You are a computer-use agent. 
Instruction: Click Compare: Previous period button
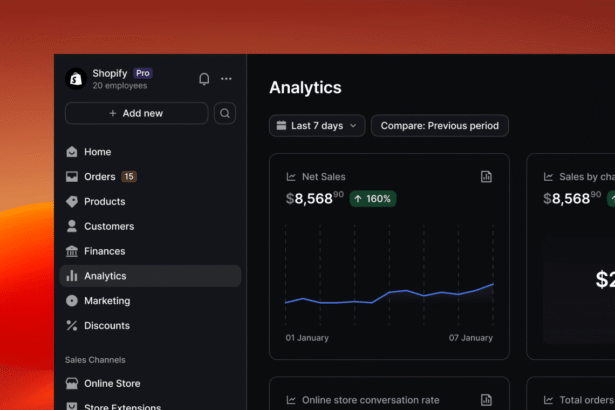coord(440,126)
